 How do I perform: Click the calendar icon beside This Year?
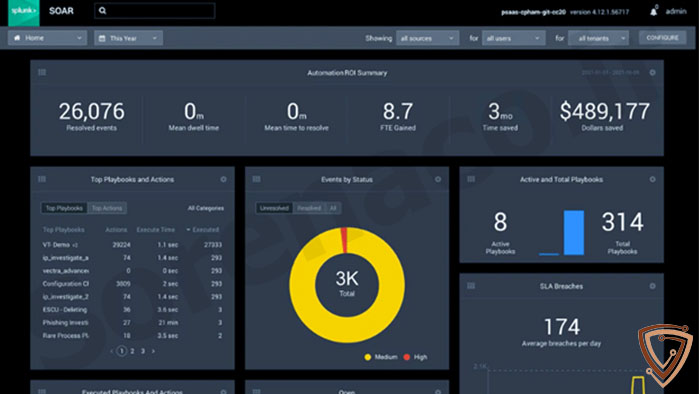click(x=102, y=38)
